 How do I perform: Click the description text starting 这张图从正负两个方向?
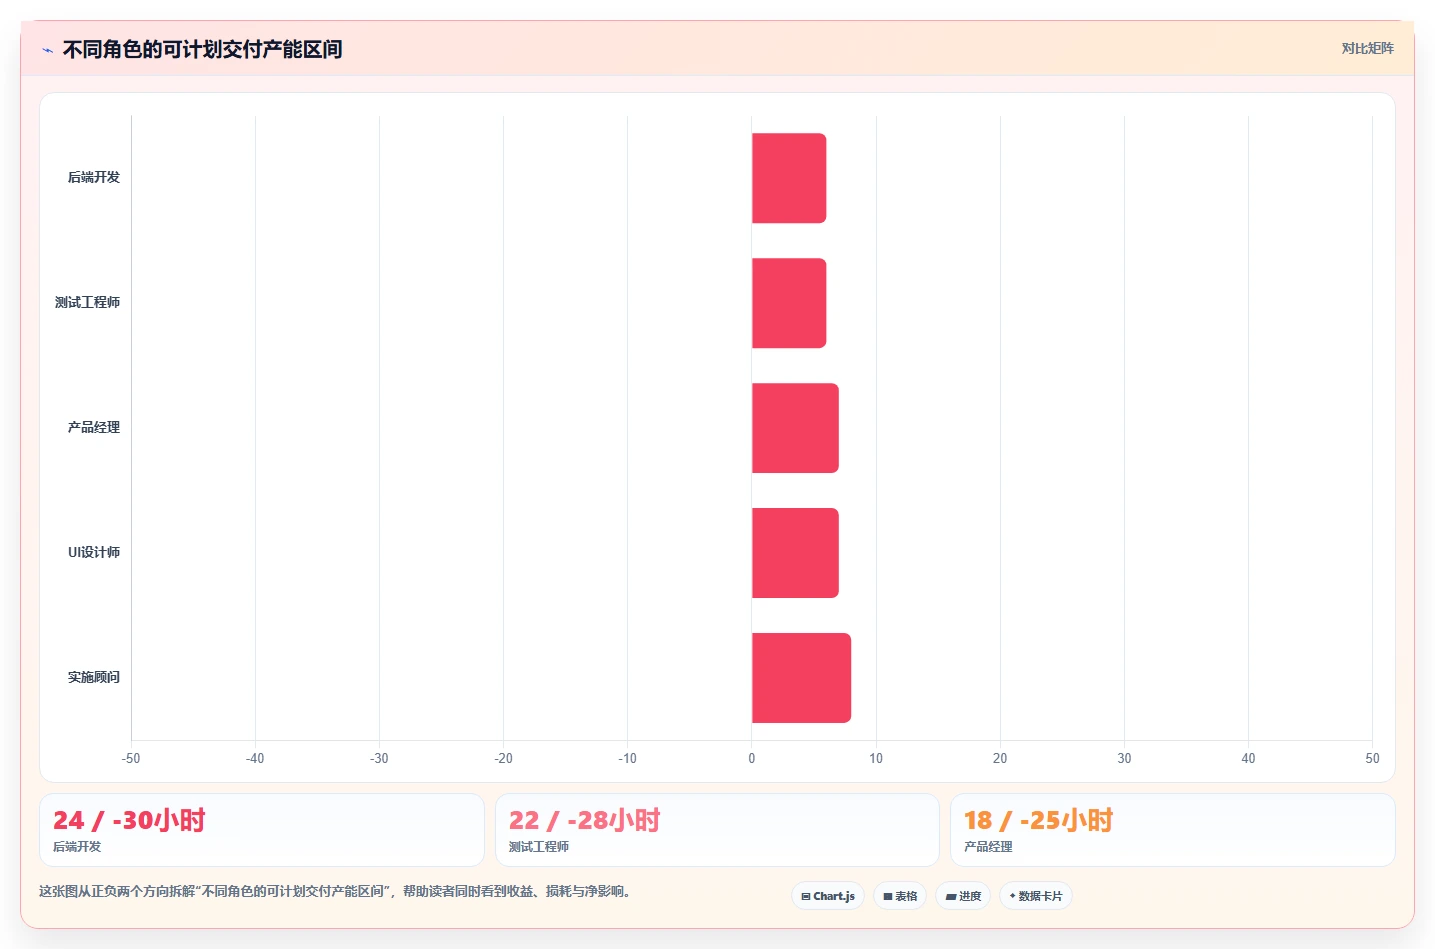pos(337,891)
